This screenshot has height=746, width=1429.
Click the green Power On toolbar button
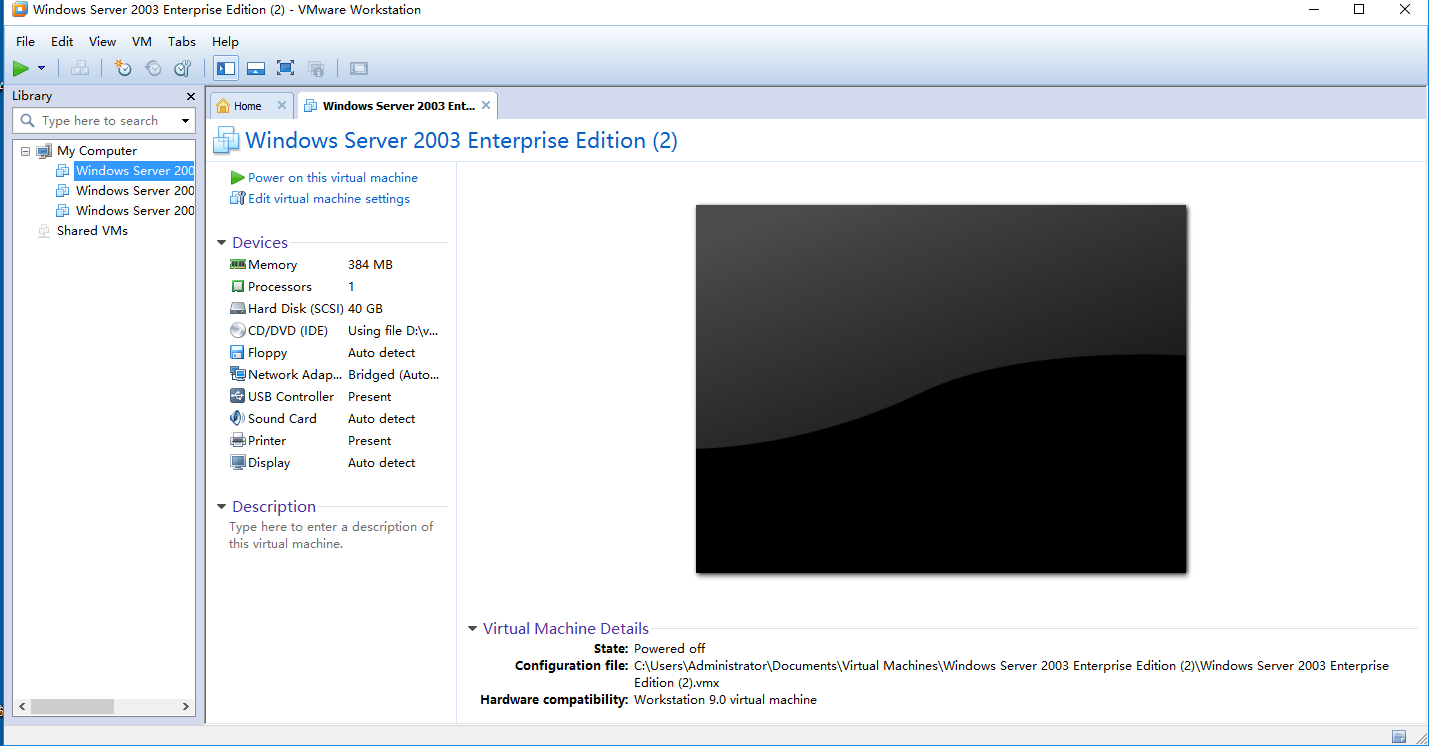pyautogui.click(x=21, y=68)
